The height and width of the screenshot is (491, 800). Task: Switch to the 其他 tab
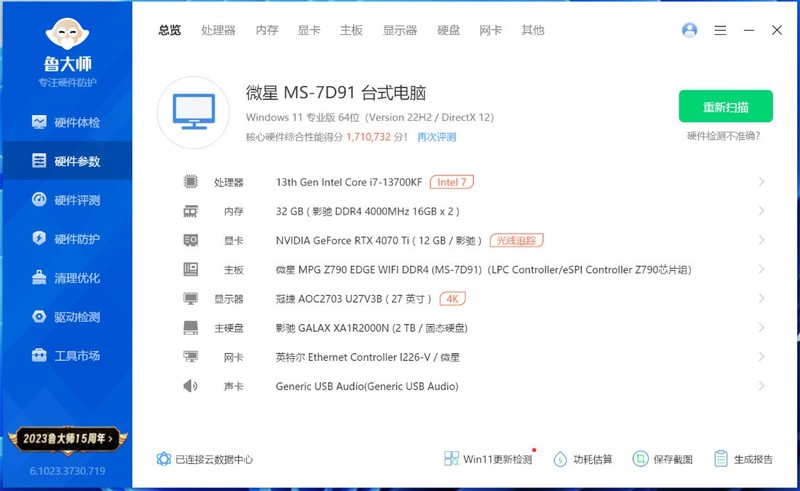coord(533,30)
